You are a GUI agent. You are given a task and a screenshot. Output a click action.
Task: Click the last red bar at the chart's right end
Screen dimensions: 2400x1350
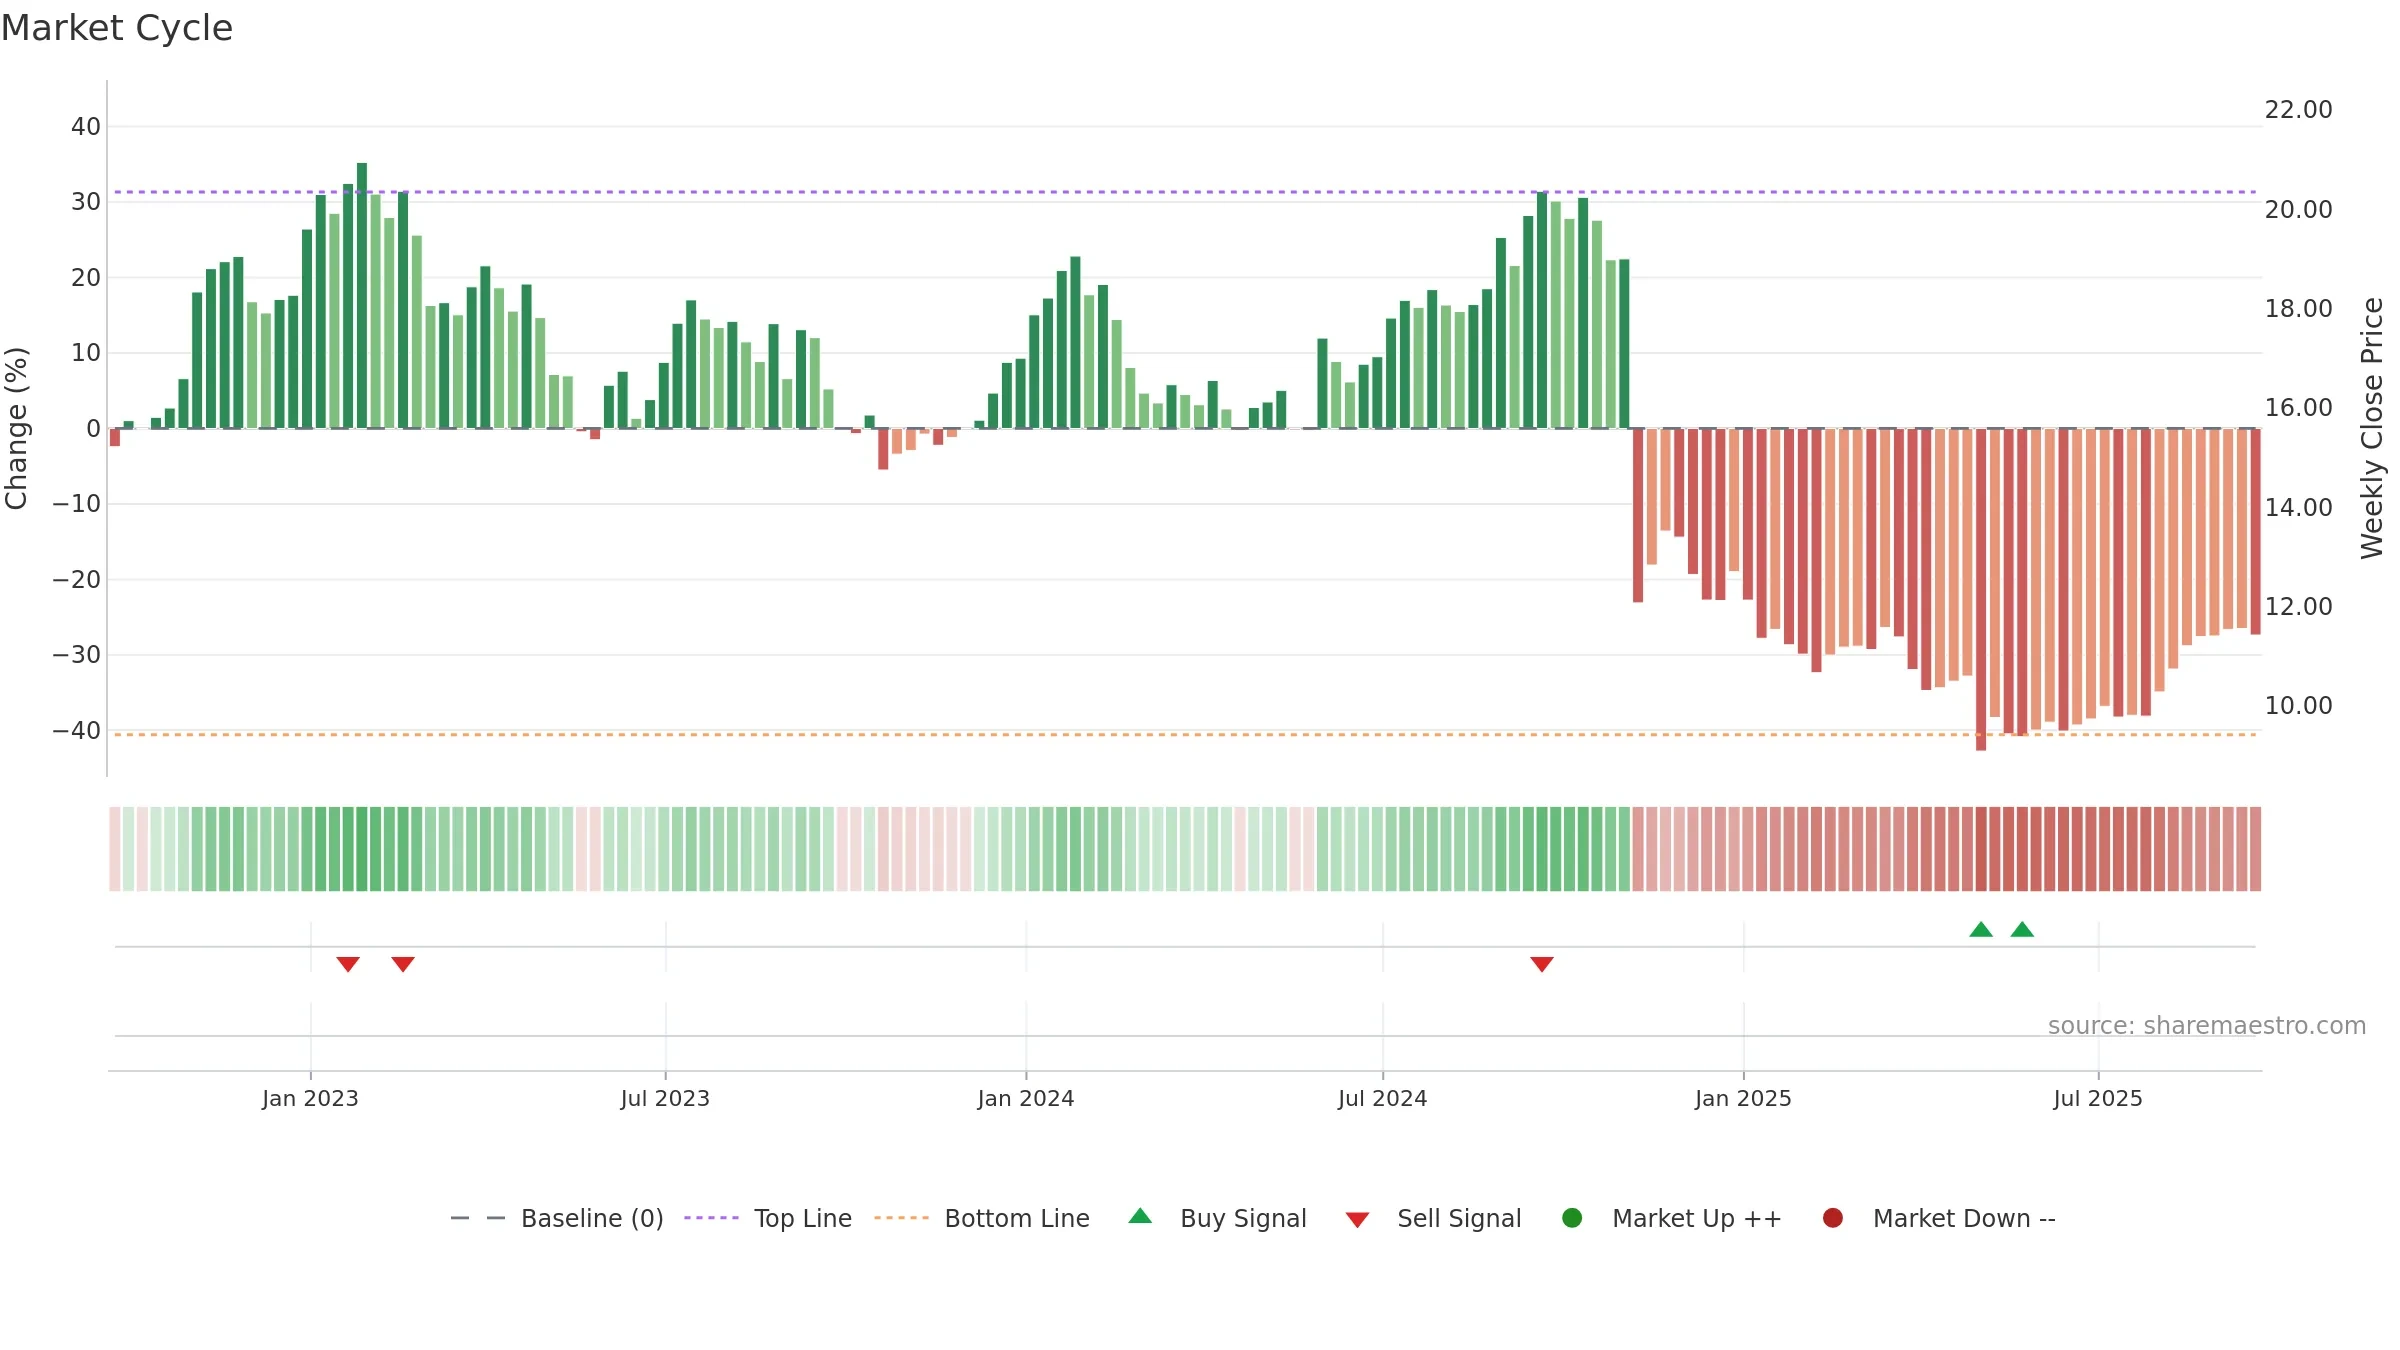click(2255, 531)
